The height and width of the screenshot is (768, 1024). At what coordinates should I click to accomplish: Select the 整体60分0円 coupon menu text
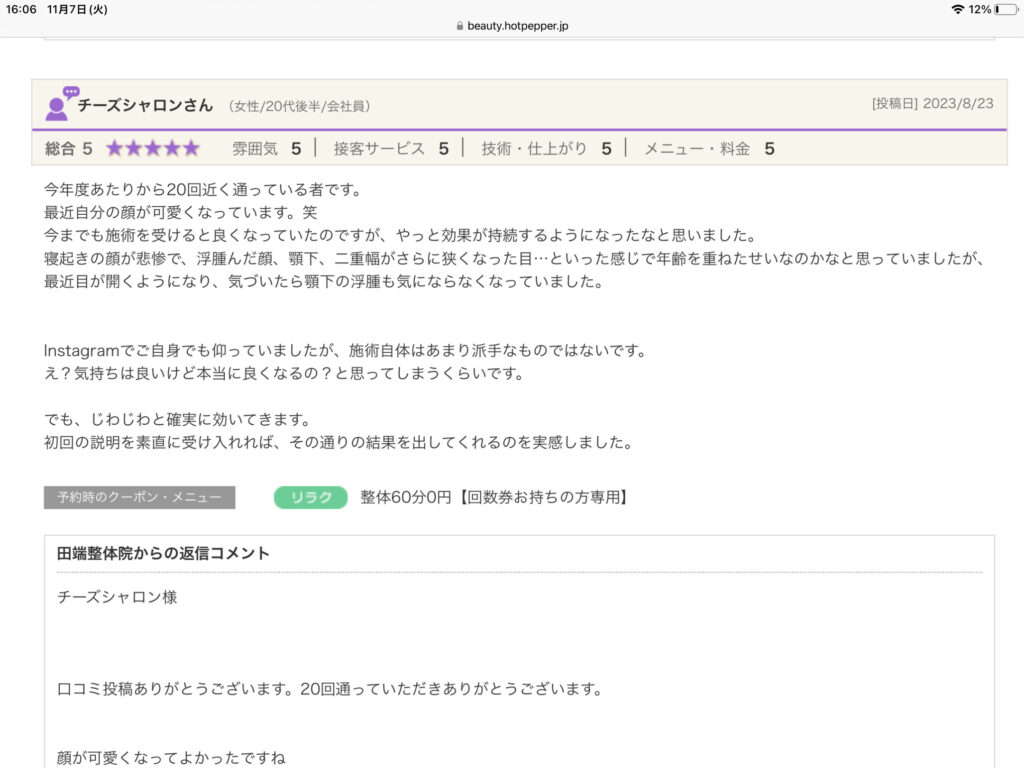(x=494, y=497)
